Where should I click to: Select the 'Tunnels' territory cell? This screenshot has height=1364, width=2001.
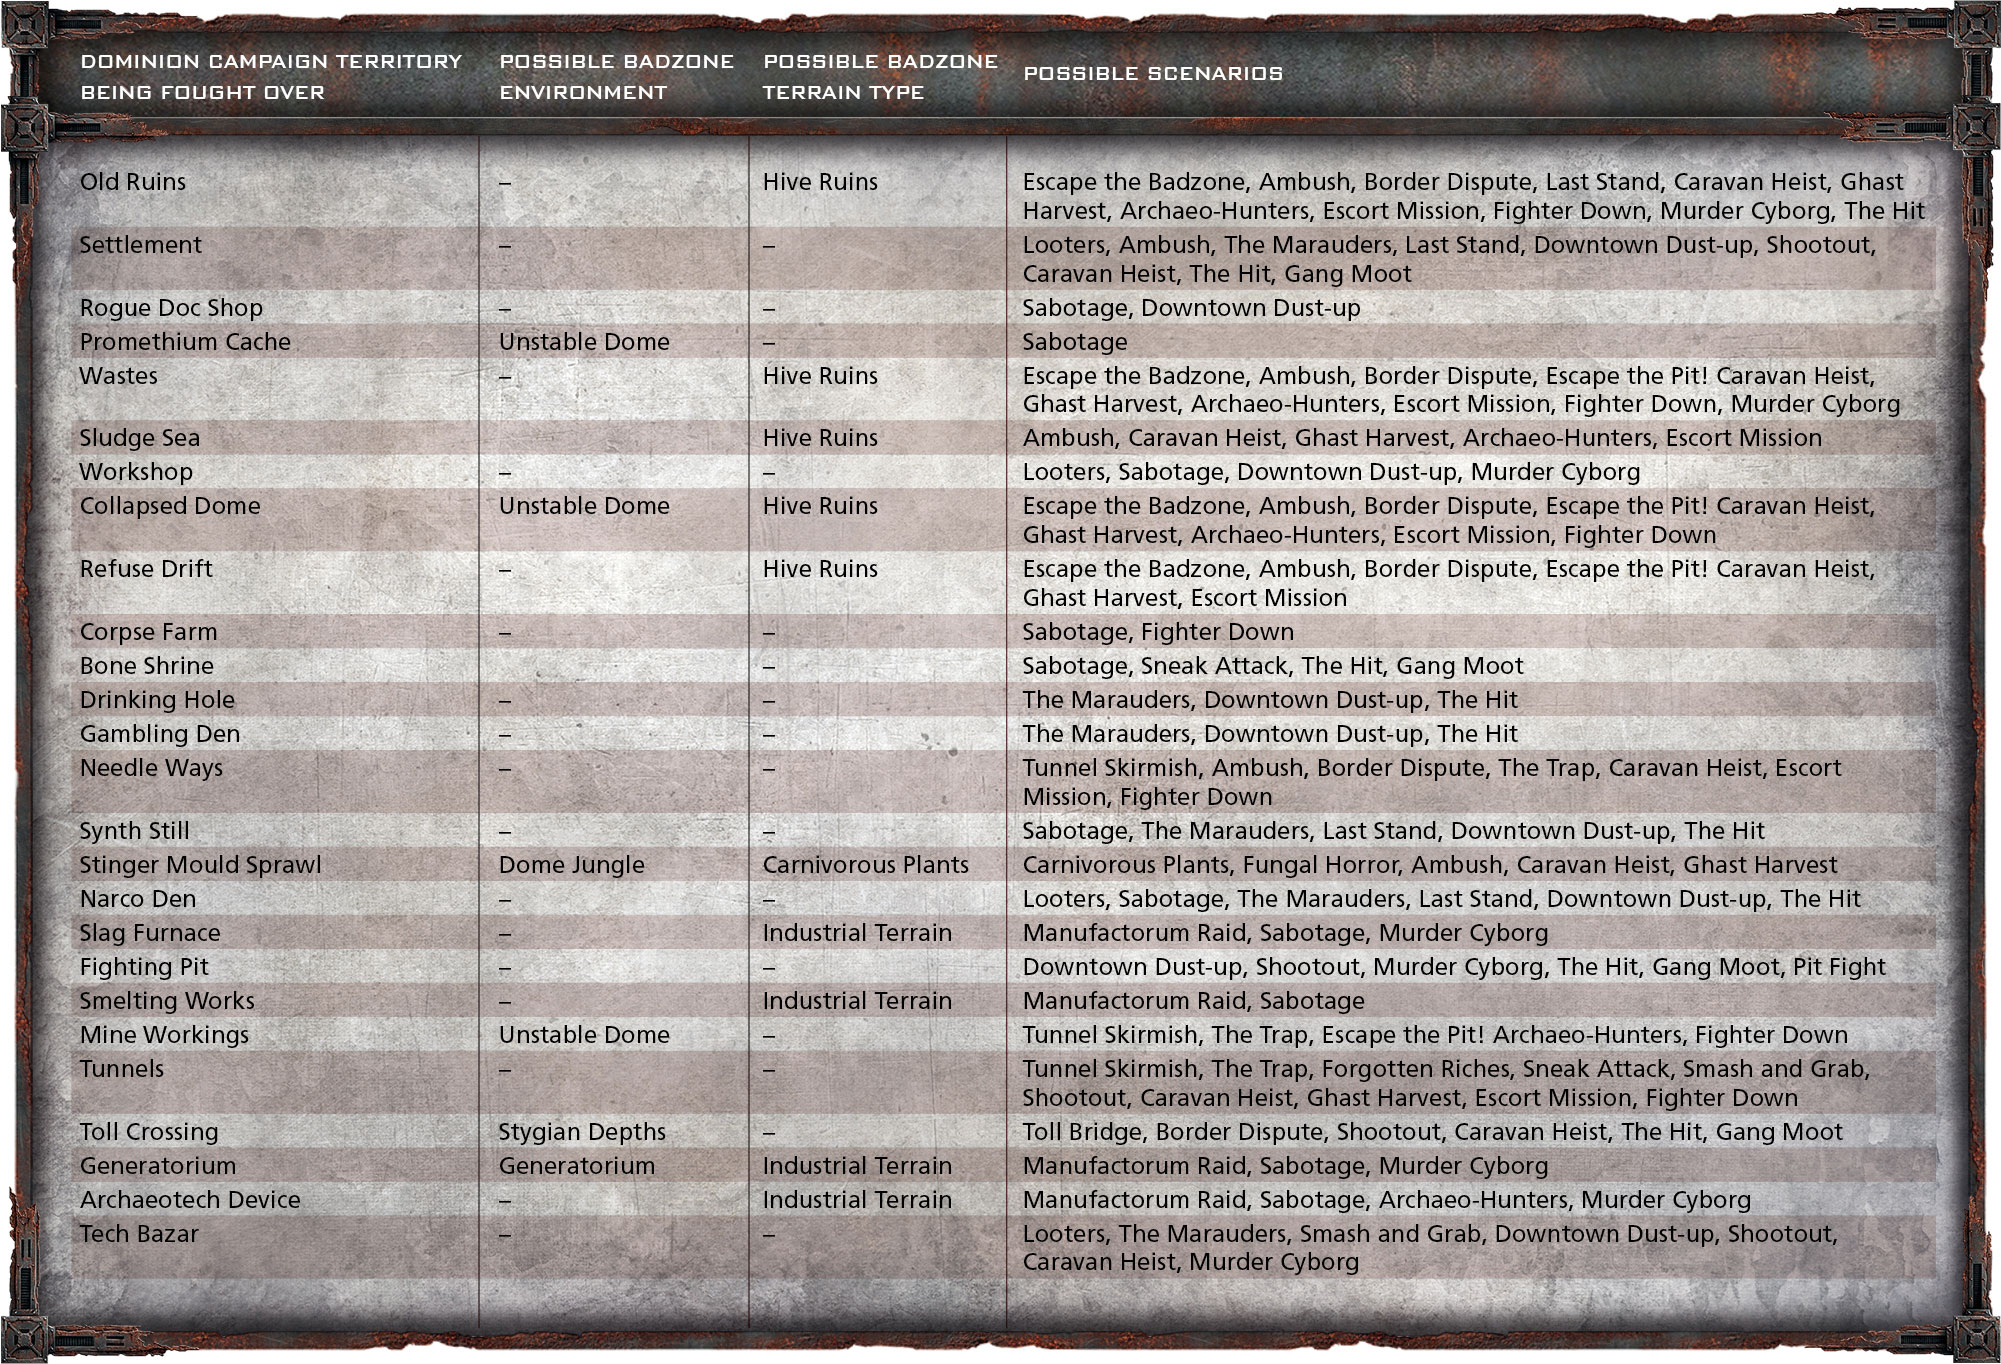122,1069
